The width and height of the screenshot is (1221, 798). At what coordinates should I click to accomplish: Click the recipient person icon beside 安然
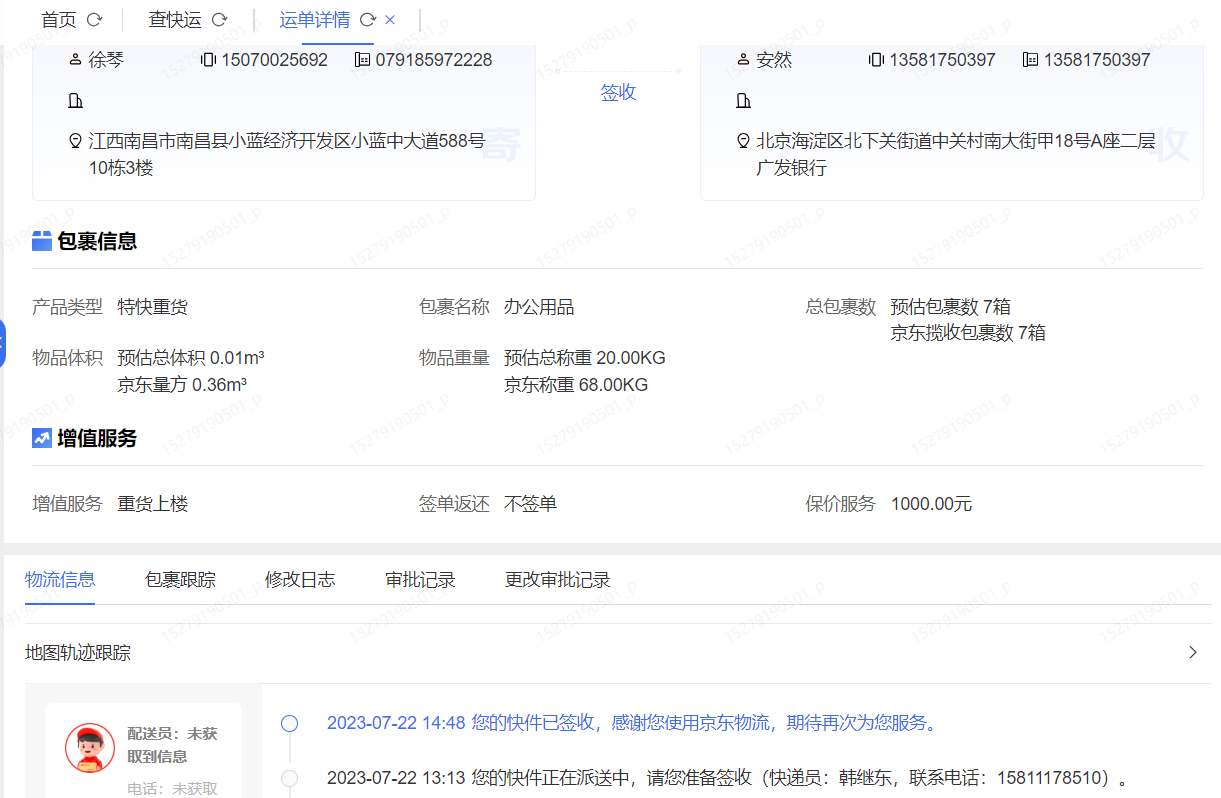coord(743,60)
